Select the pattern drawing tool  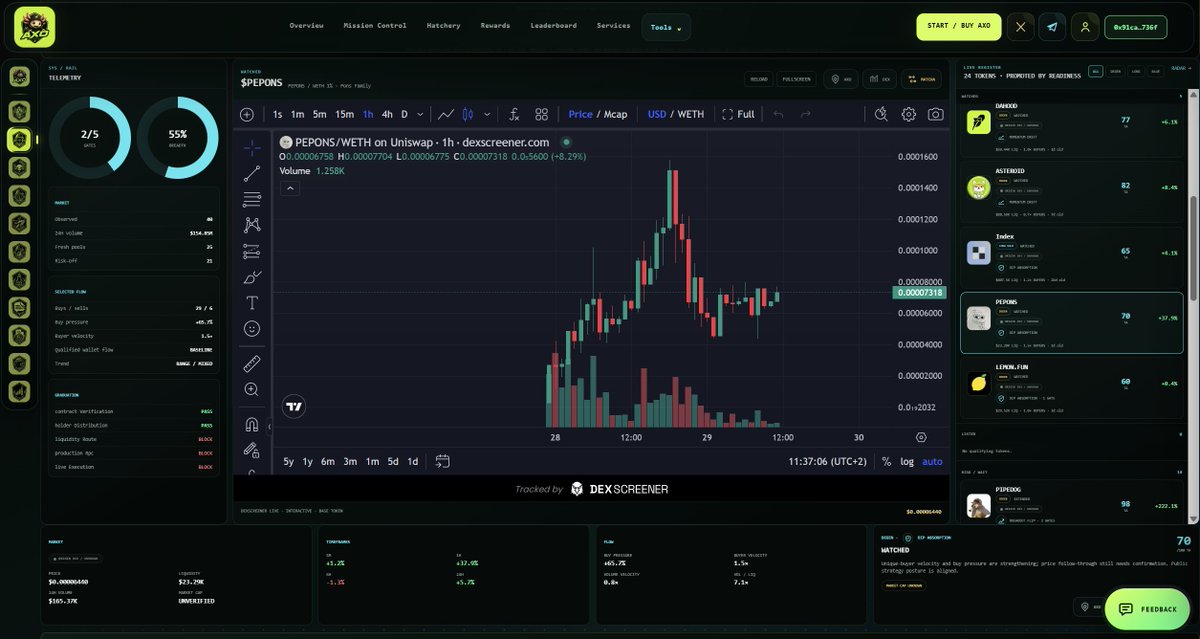click(251, 225)
